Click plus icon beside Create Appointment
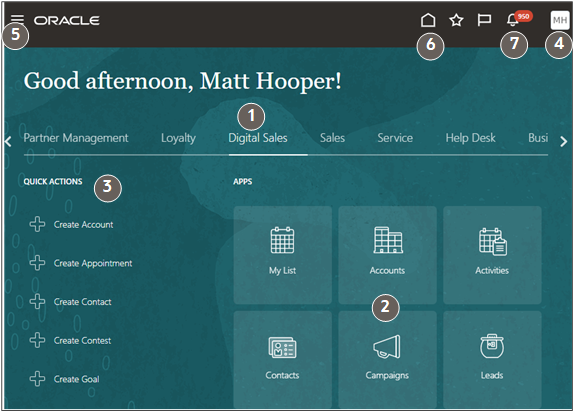This screenshot has height=412, width=574. [37, 263]
